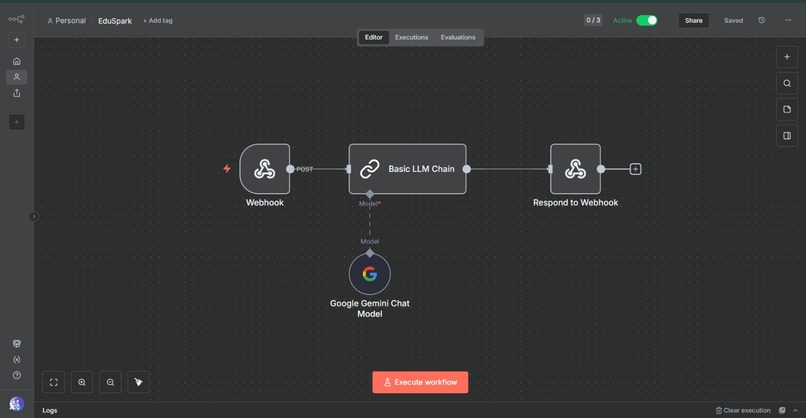
Task: Open the Shared sidebar icon
Action: click(x=16, y=93)
